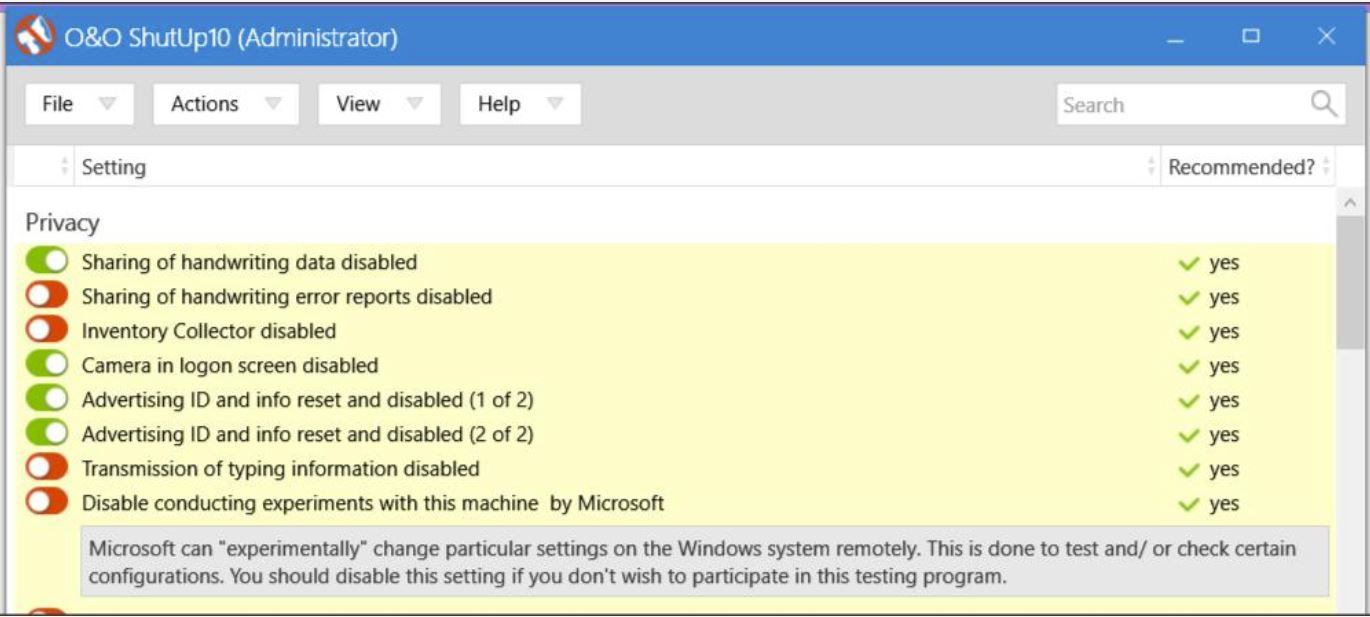Focus the Search input field
Screen dimensions: 1370x617
[x=1182, y=104]
